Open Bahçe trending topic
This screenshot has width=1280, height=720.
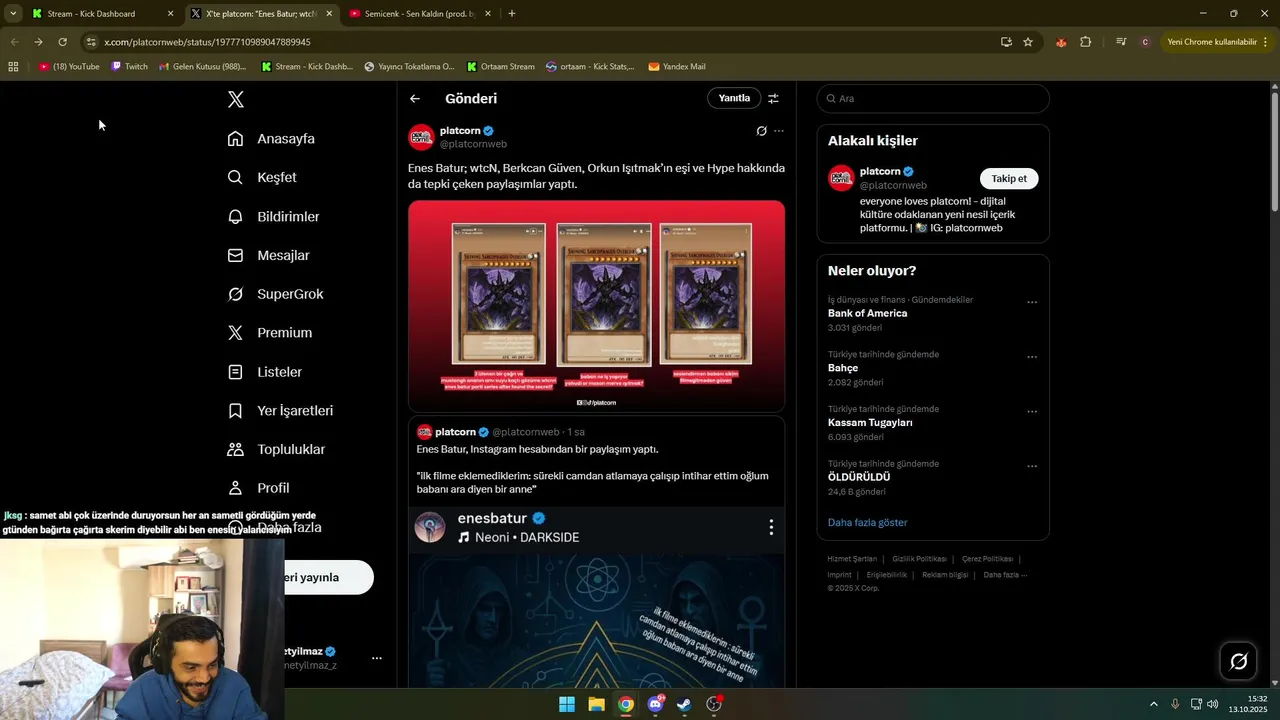click(x=843, y=368)
